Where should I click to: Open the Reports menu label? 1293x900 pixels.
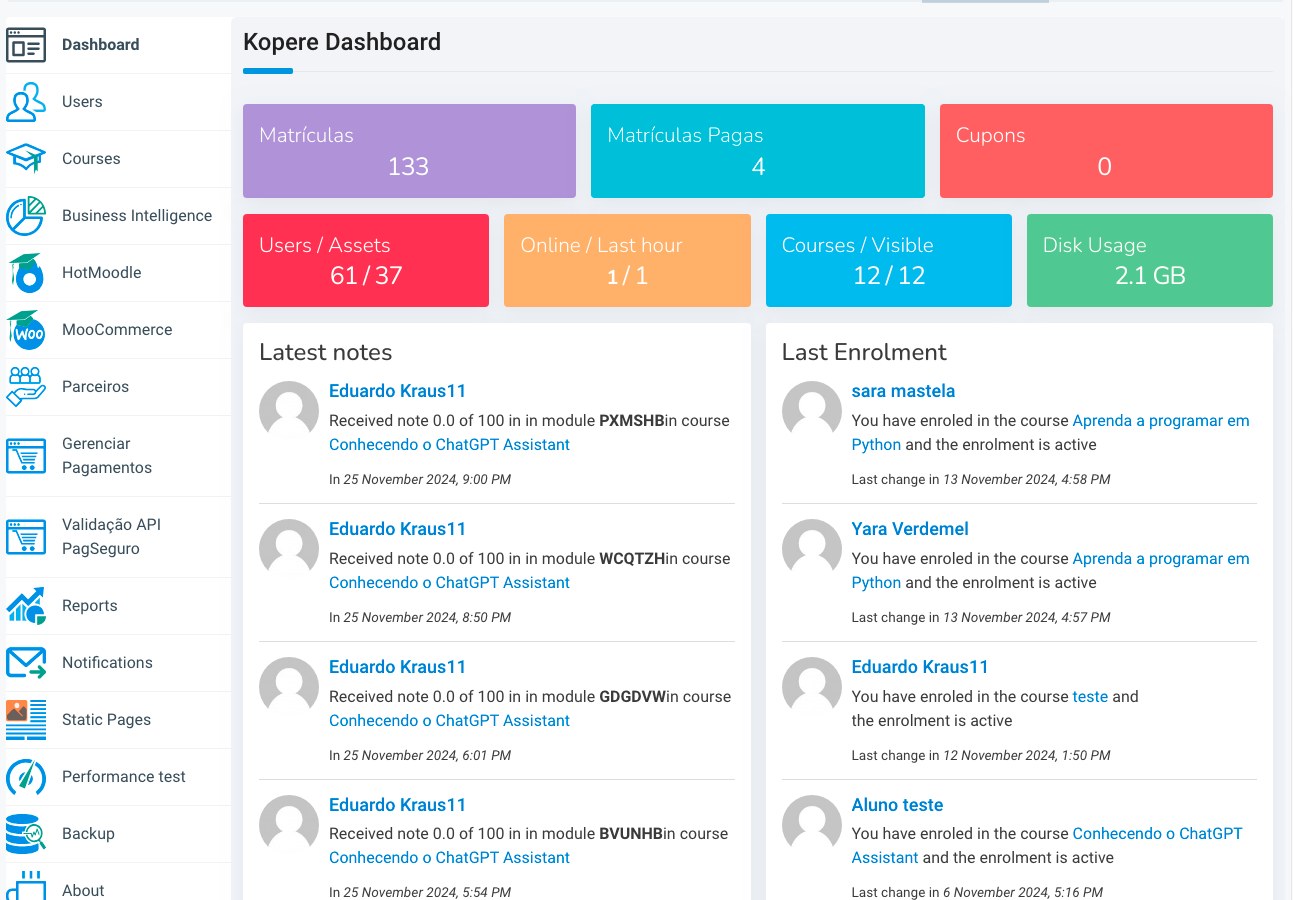89,606
